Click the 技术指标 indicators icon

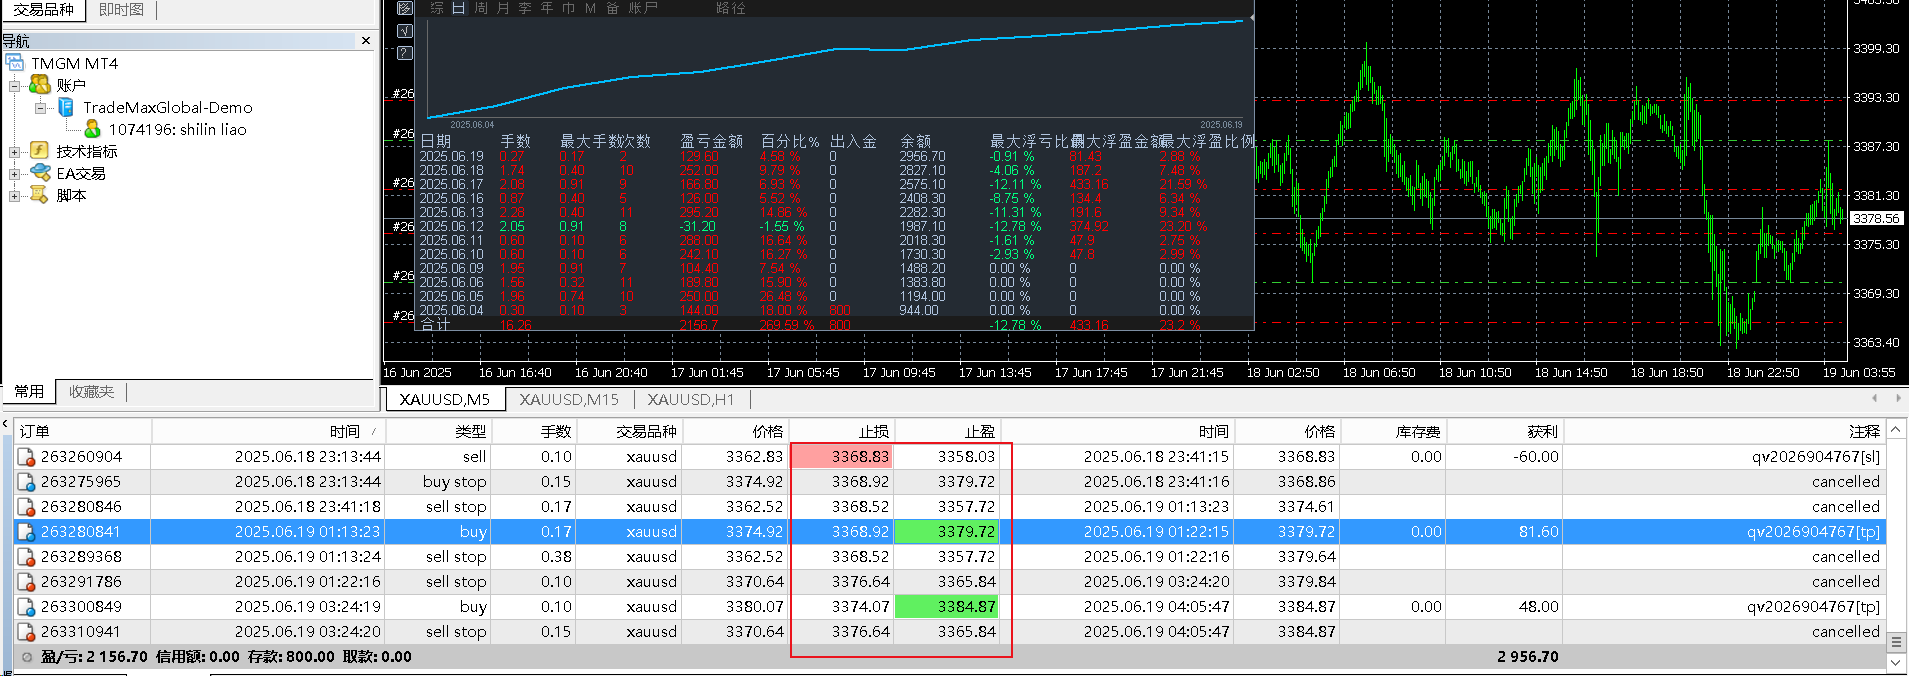40,151
